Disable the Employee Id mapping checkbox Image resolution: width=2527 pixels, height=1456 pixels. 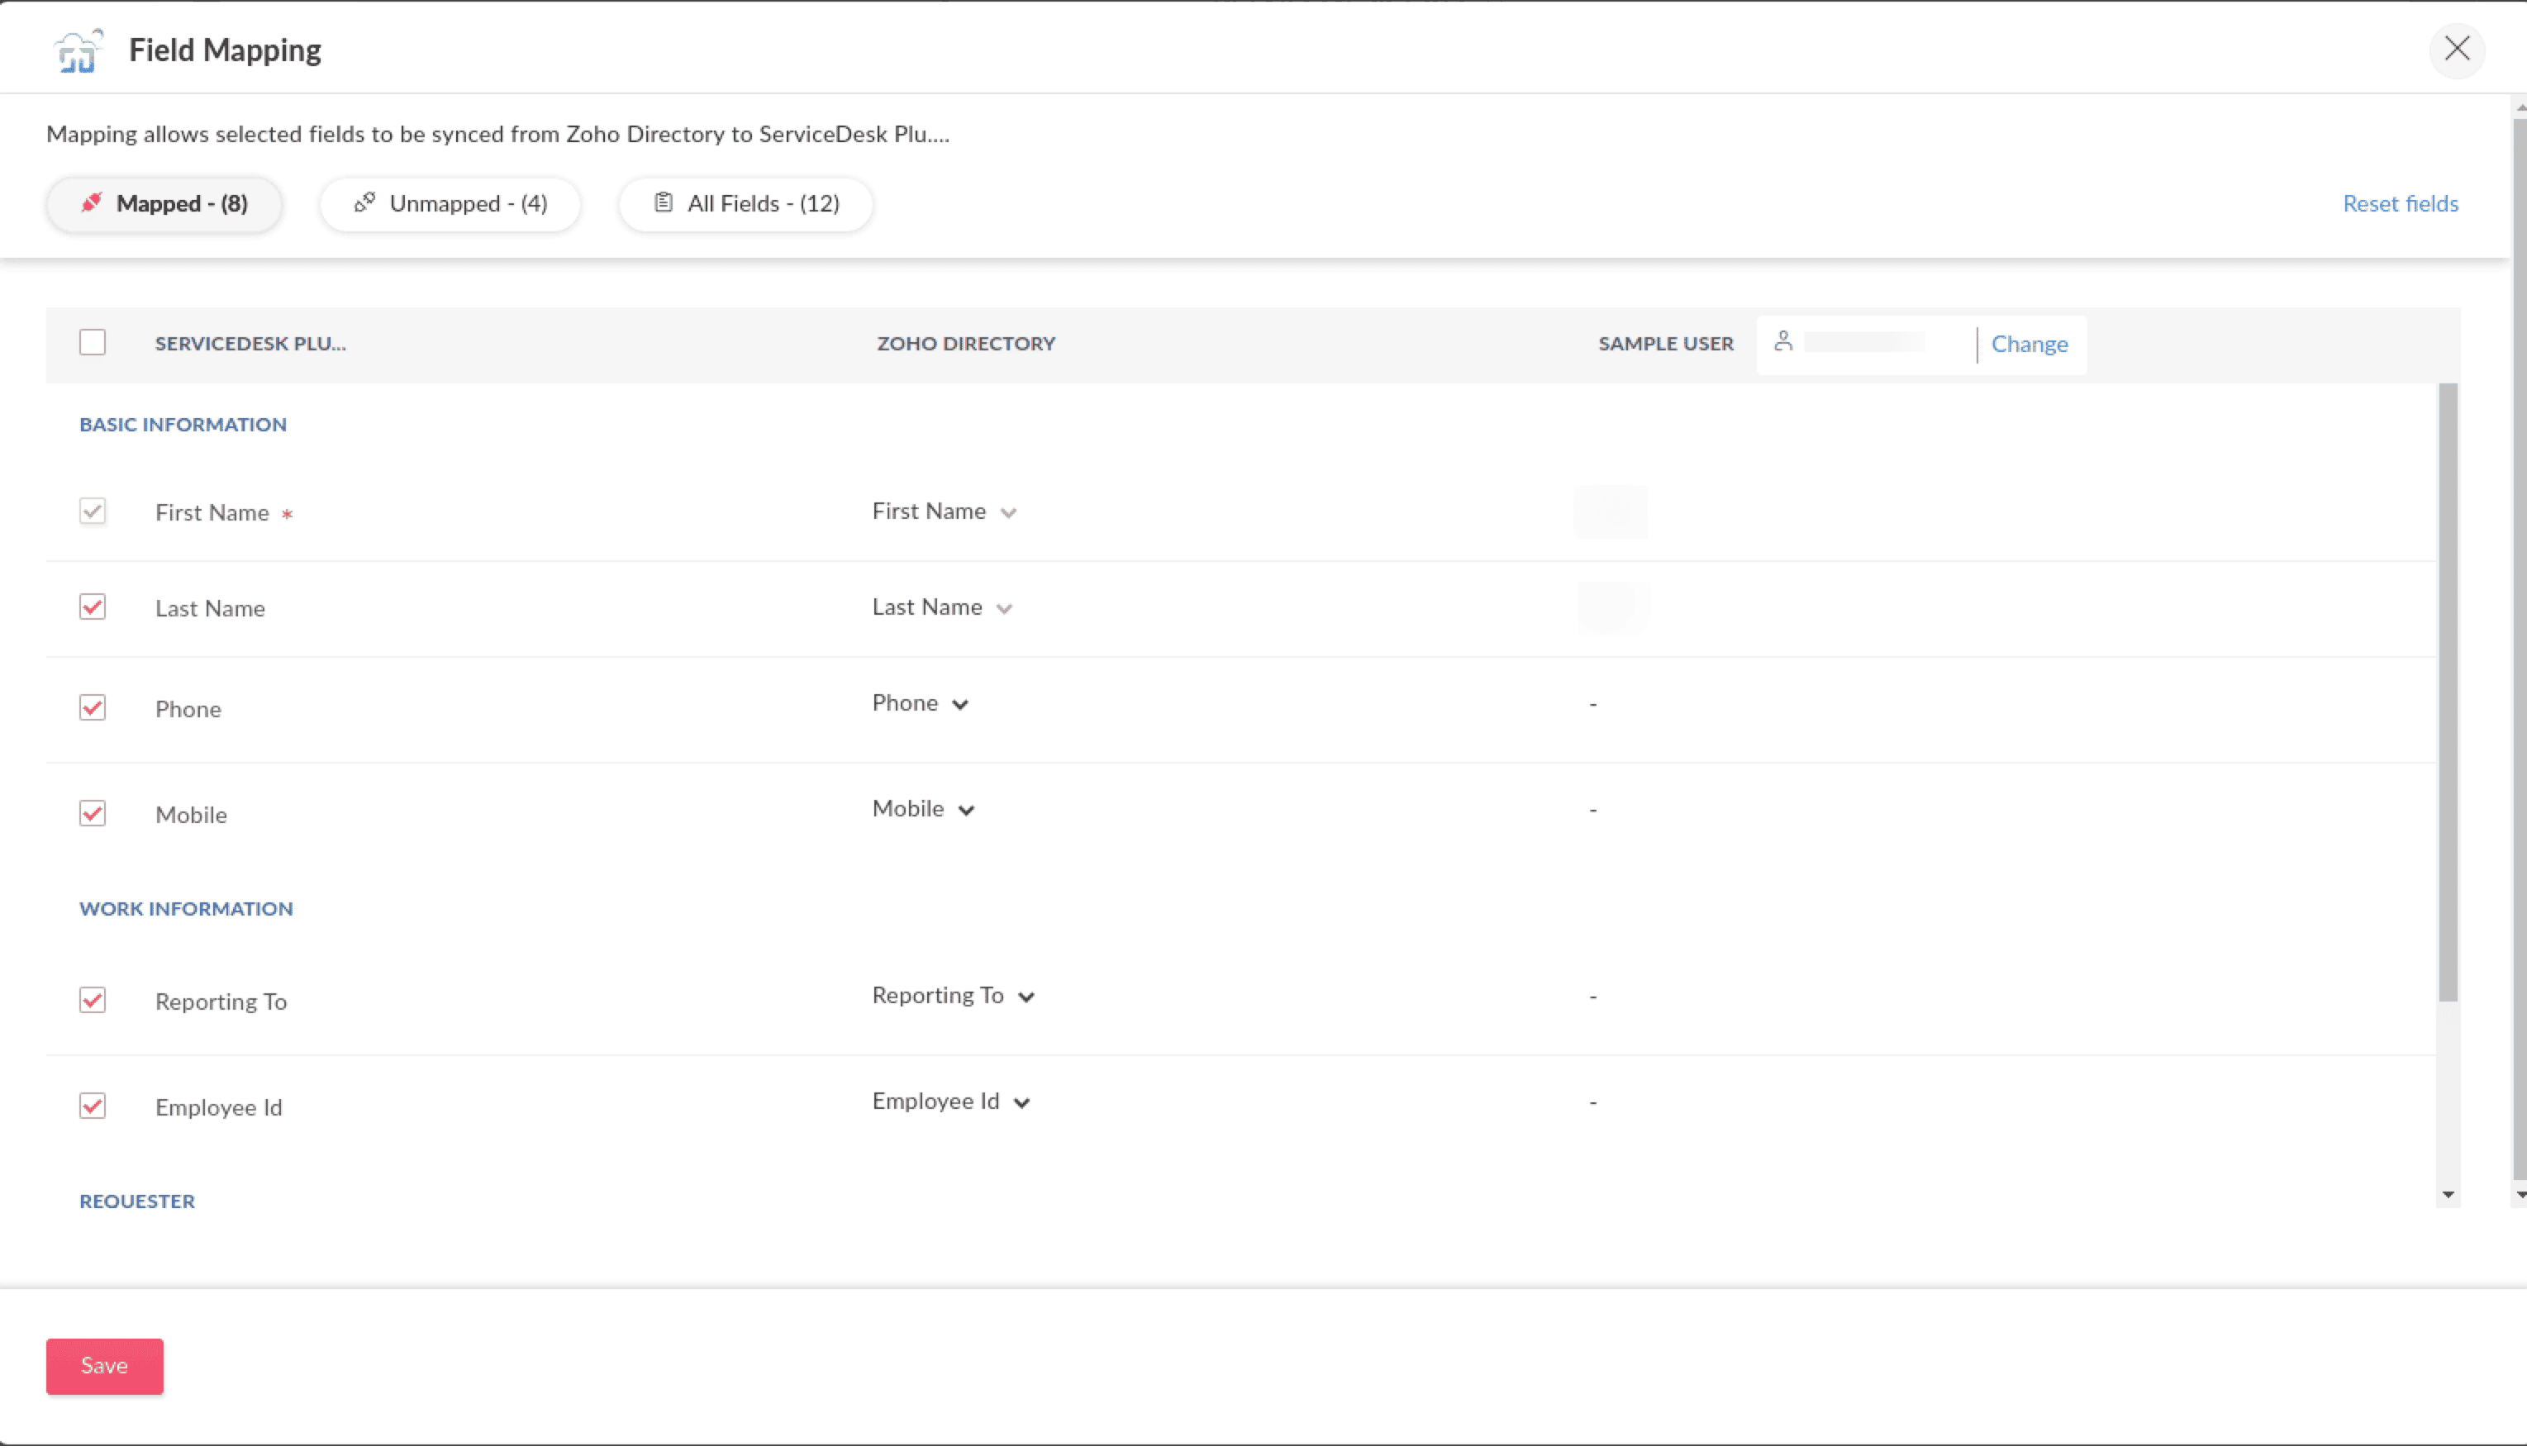pyautogui.click(x=93, y=1106)
